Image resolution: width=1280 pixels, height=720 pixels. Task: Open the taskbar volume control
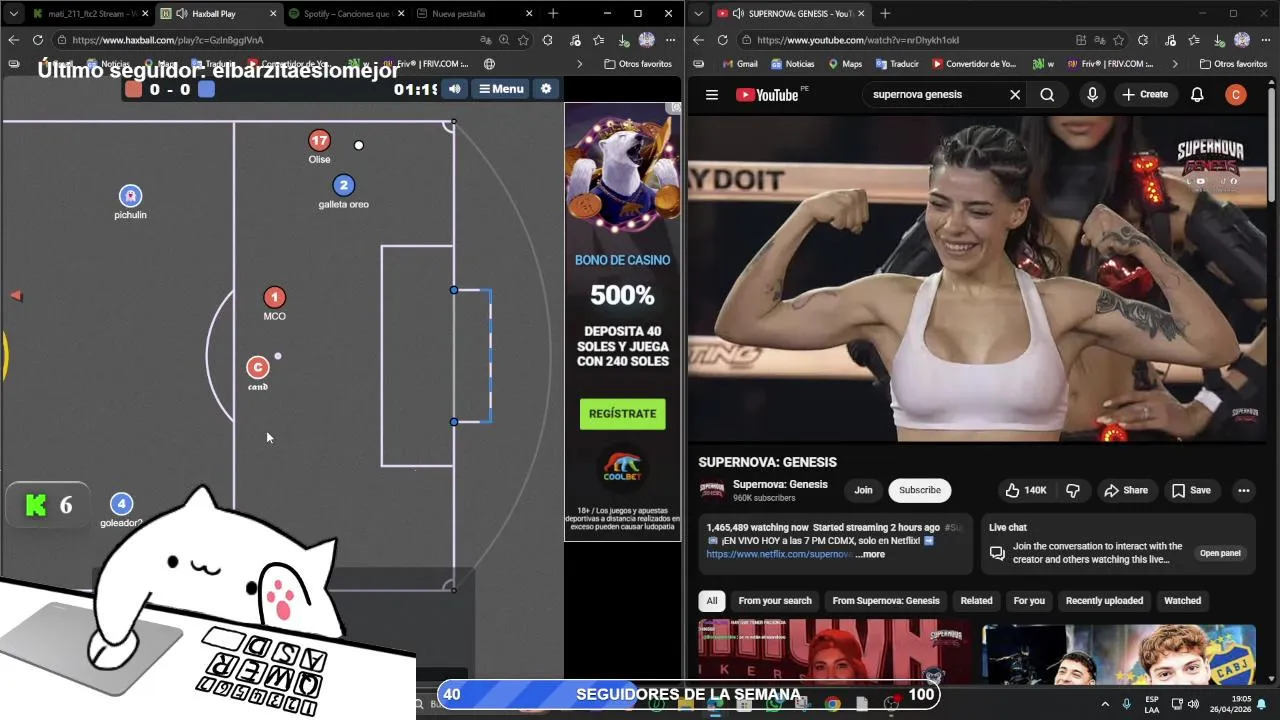pos(1193,704)
